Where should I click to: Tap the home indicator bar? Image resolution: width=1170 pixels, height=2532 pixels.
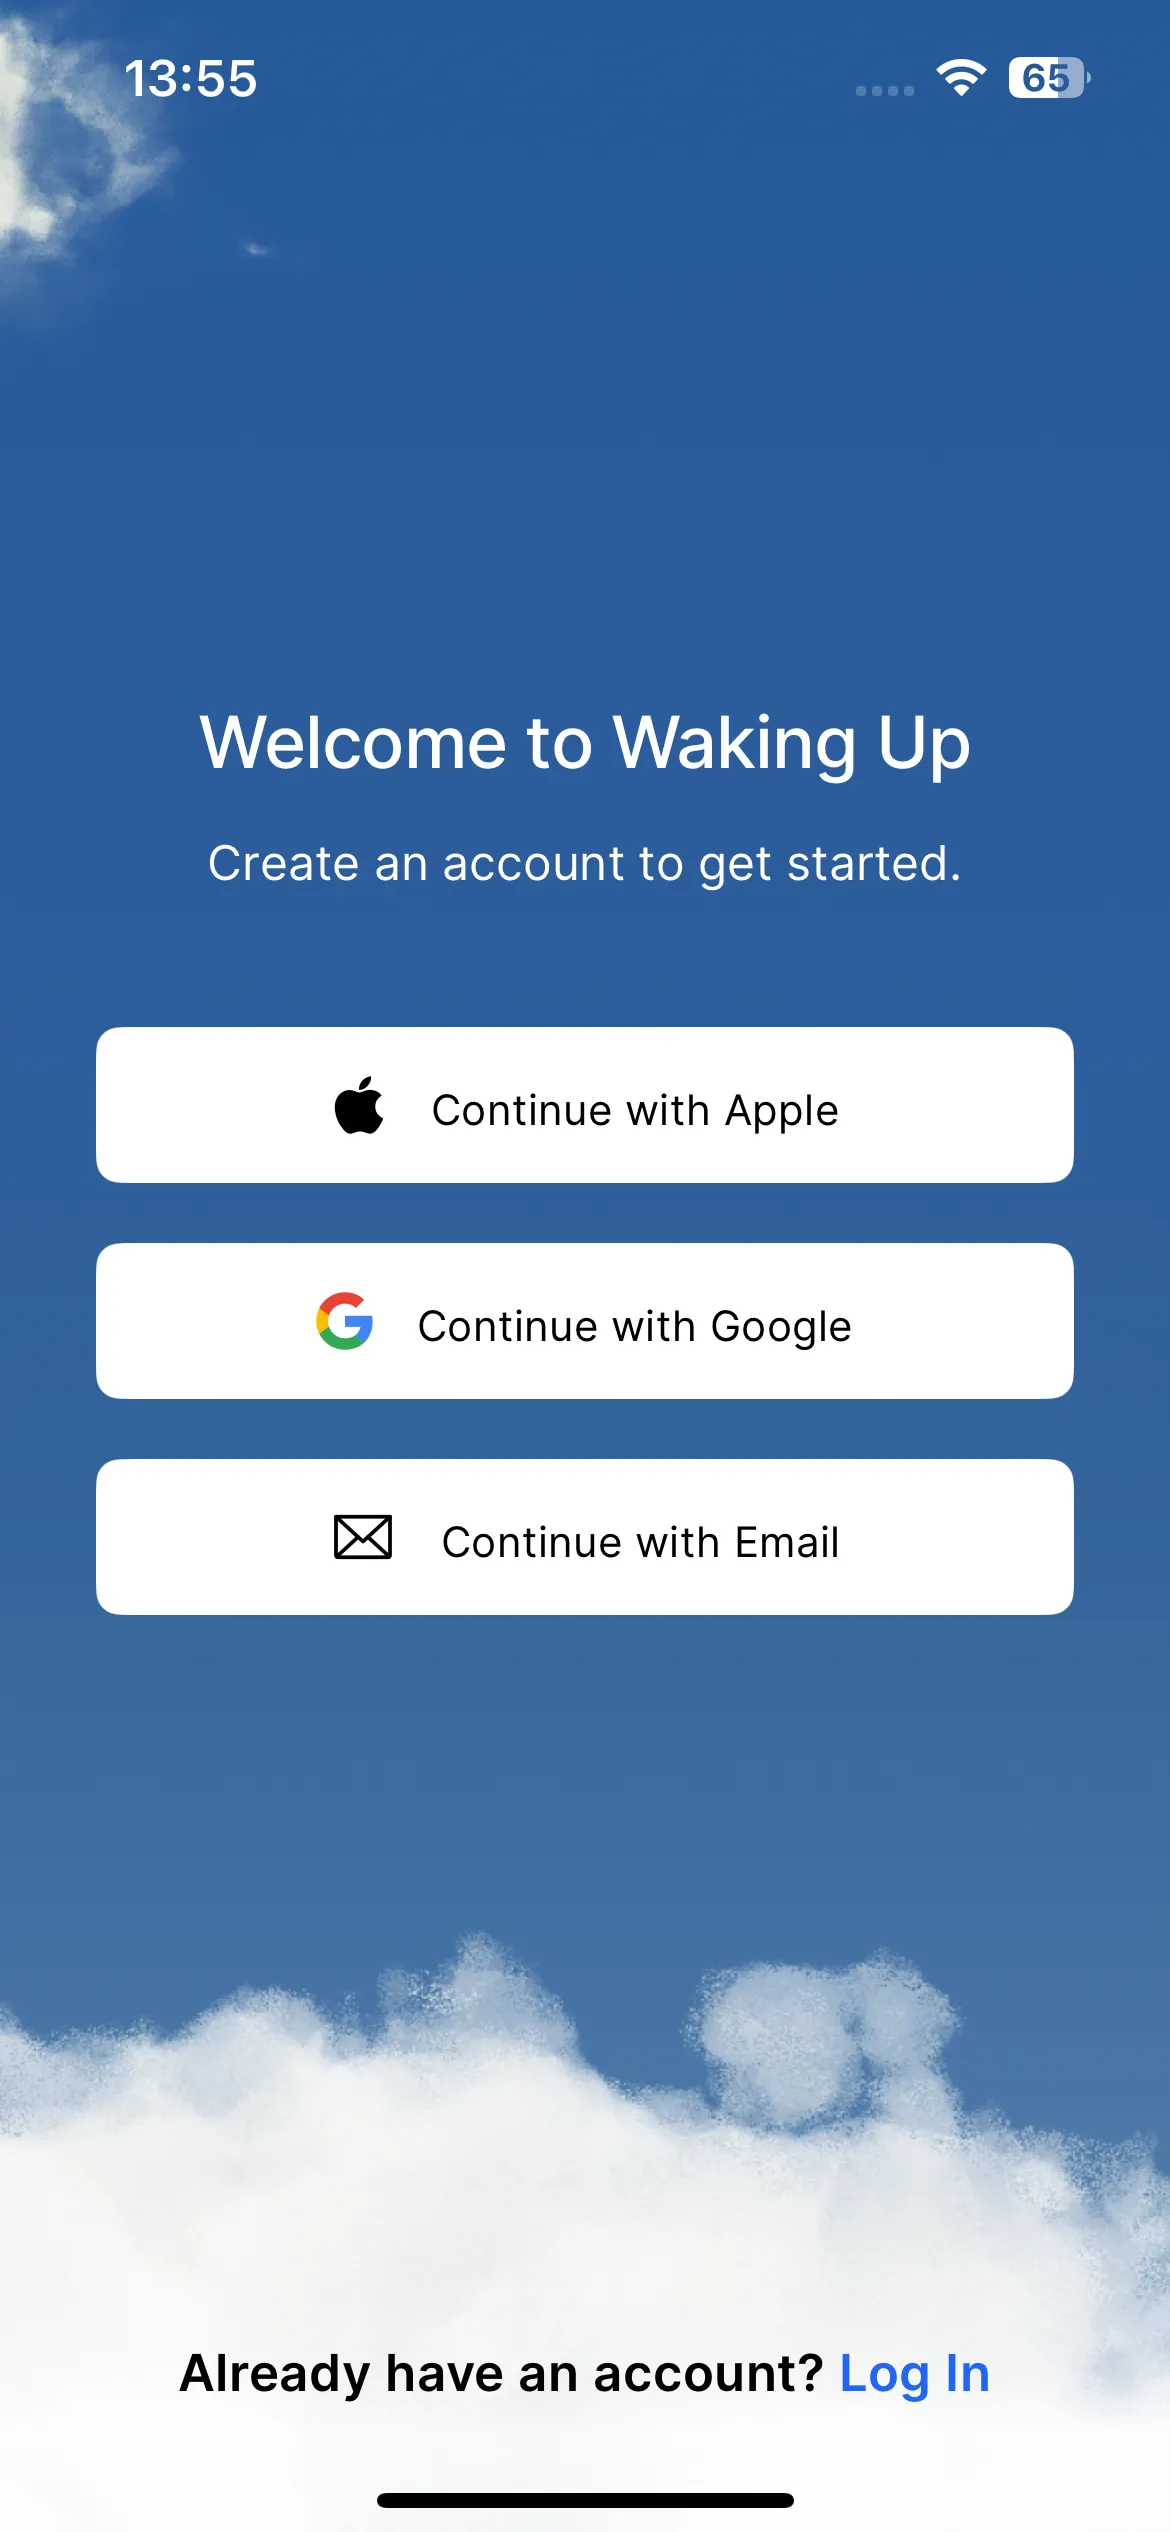(585, 2500)
